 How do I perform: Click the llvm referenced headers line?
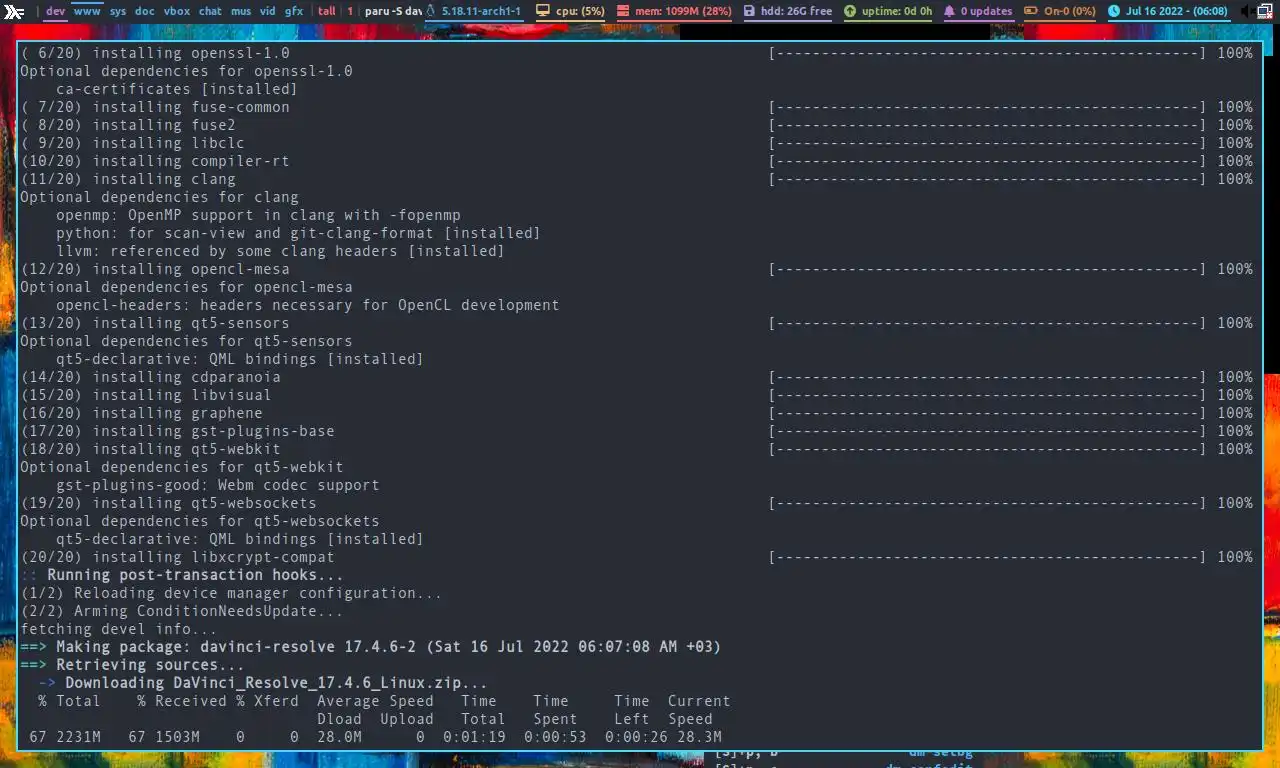(x=280, y=251)
